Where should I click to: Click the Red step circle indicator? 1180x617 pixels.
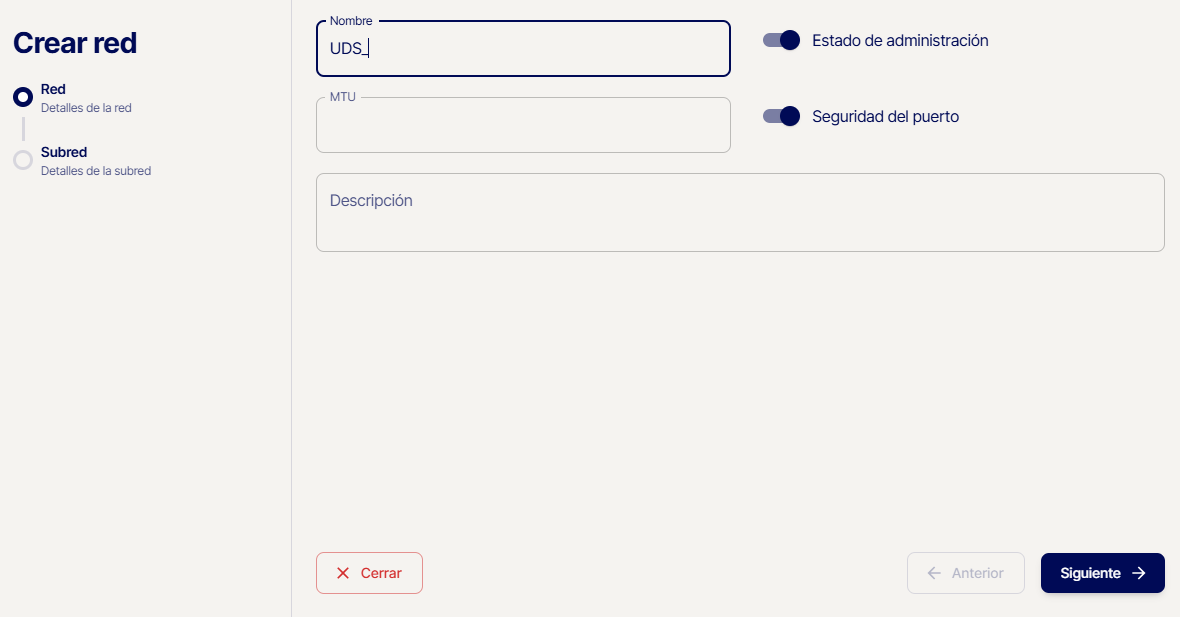coord(23,97)
